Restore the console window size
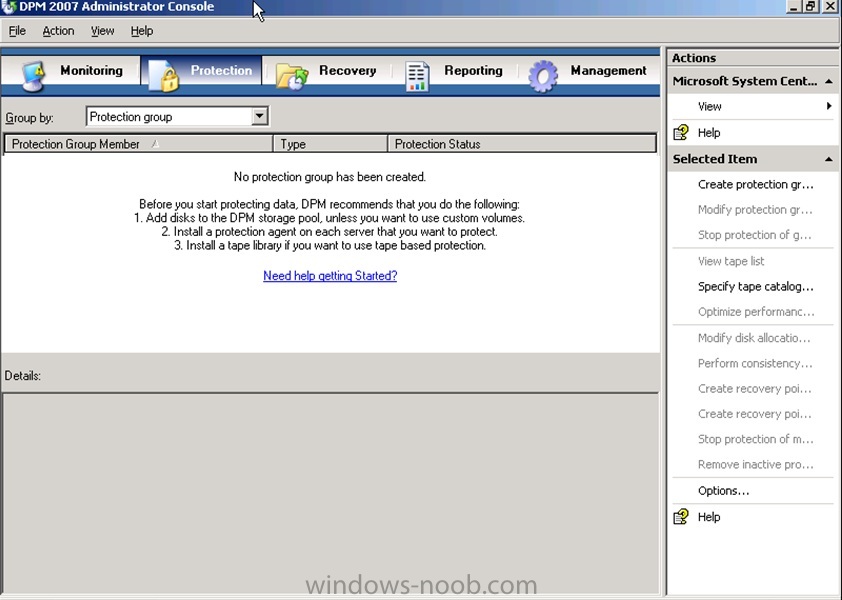This screenshot has height=600, width=842. 810,6
